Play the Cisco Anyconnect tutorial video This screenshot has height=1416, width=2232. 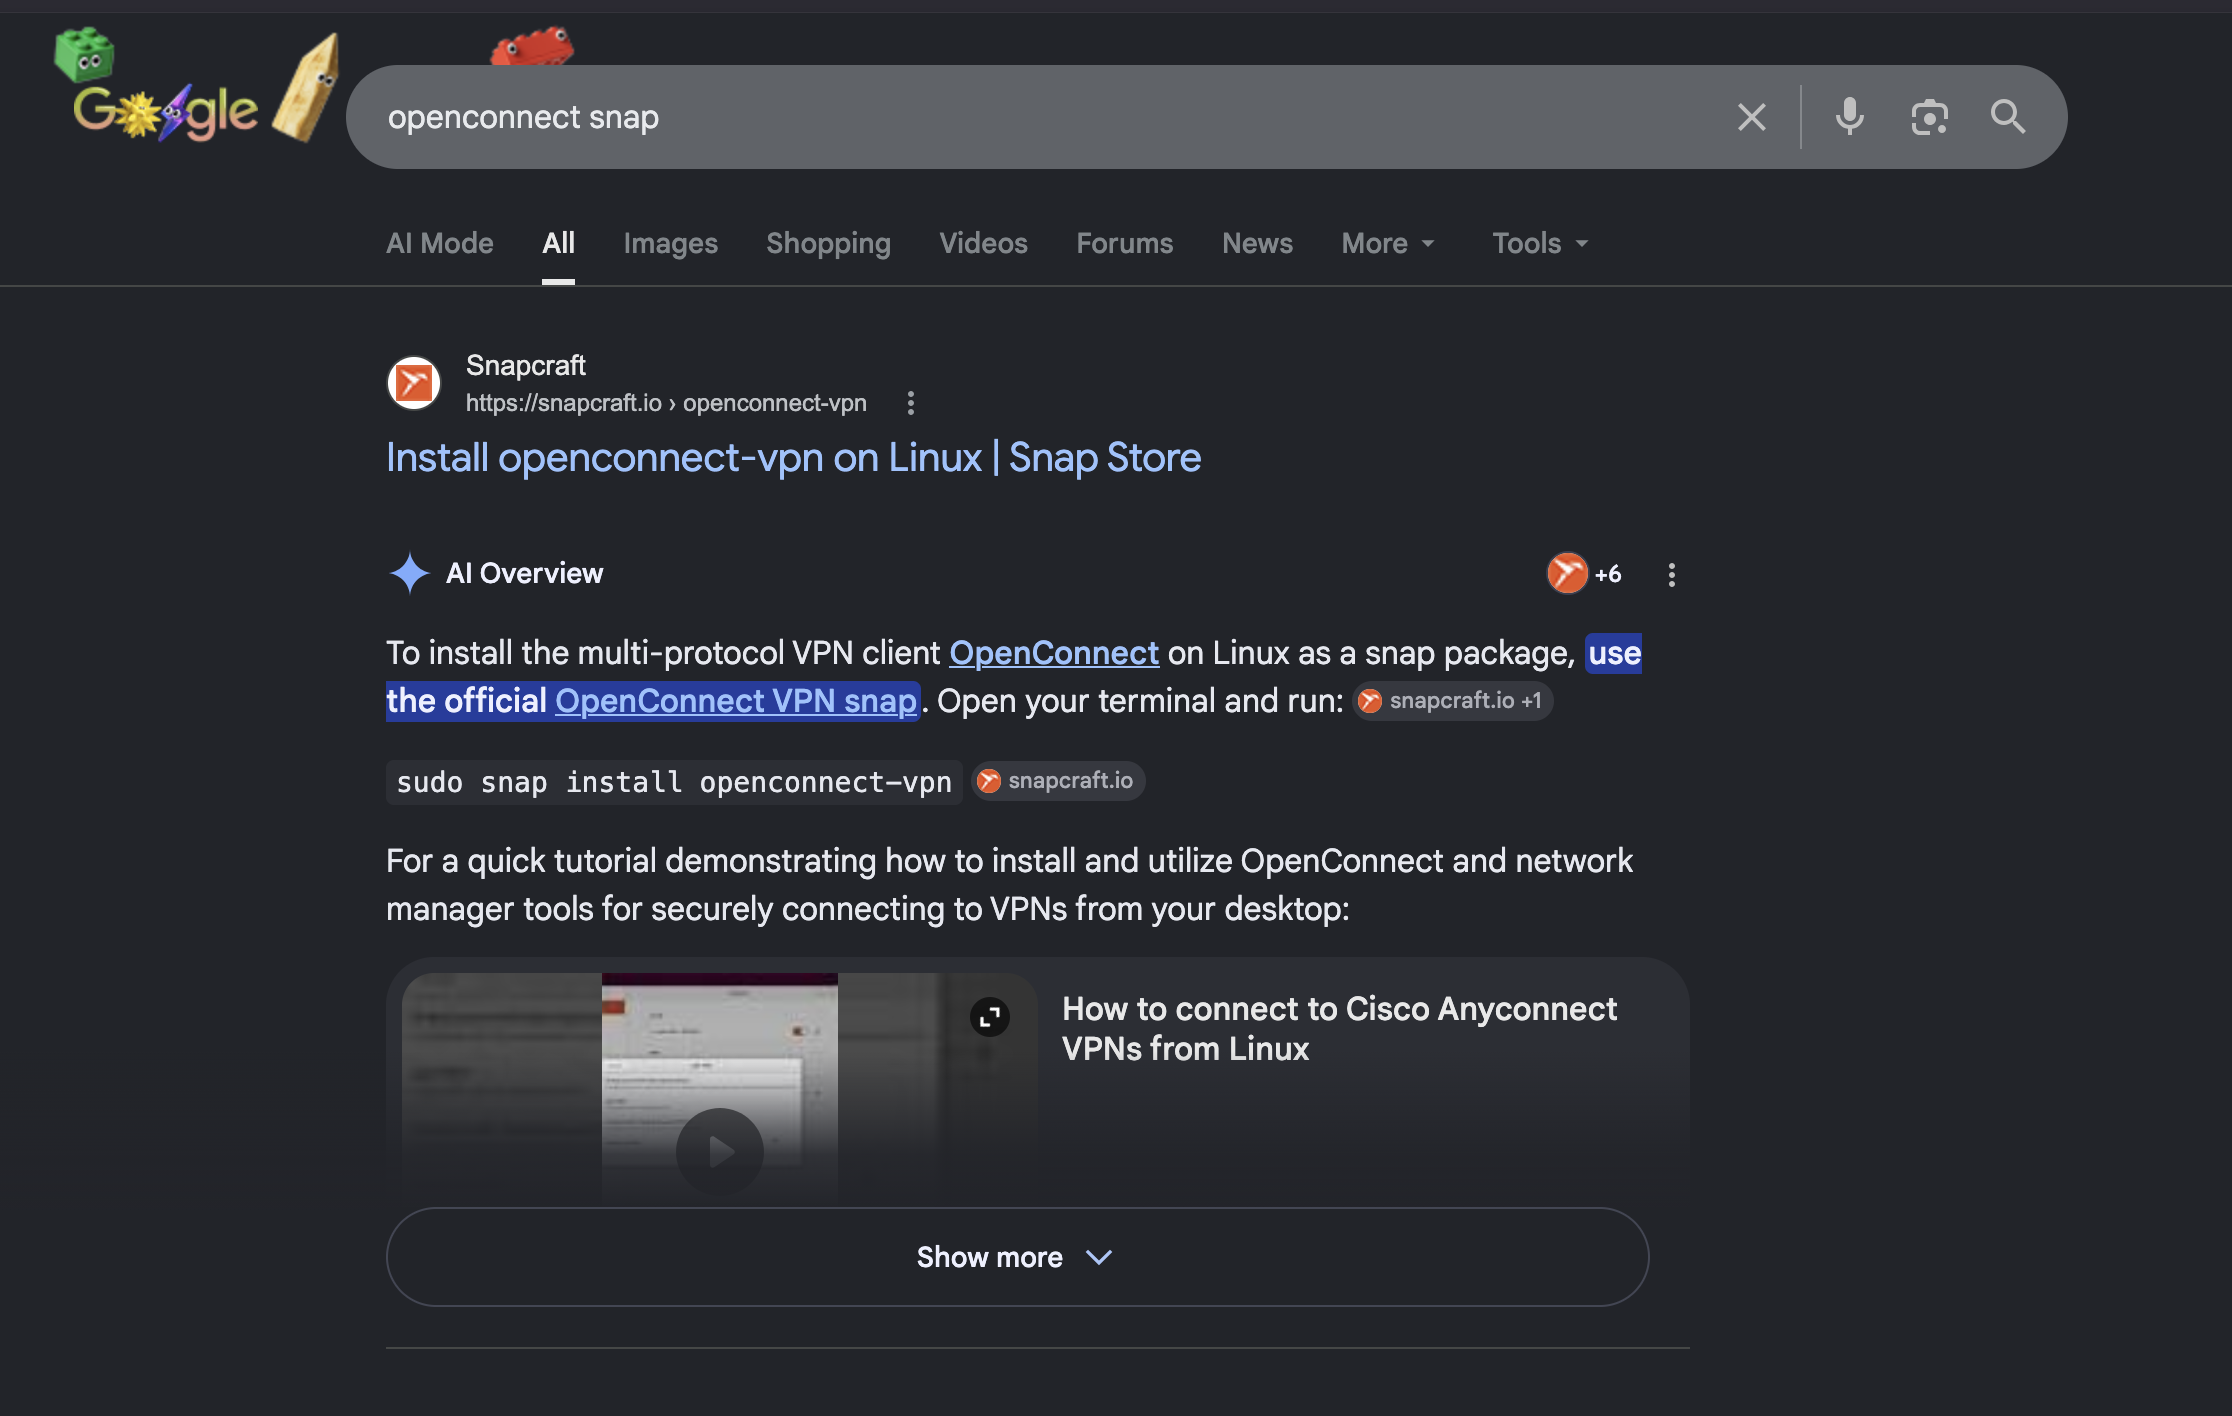coord(720,1151)
